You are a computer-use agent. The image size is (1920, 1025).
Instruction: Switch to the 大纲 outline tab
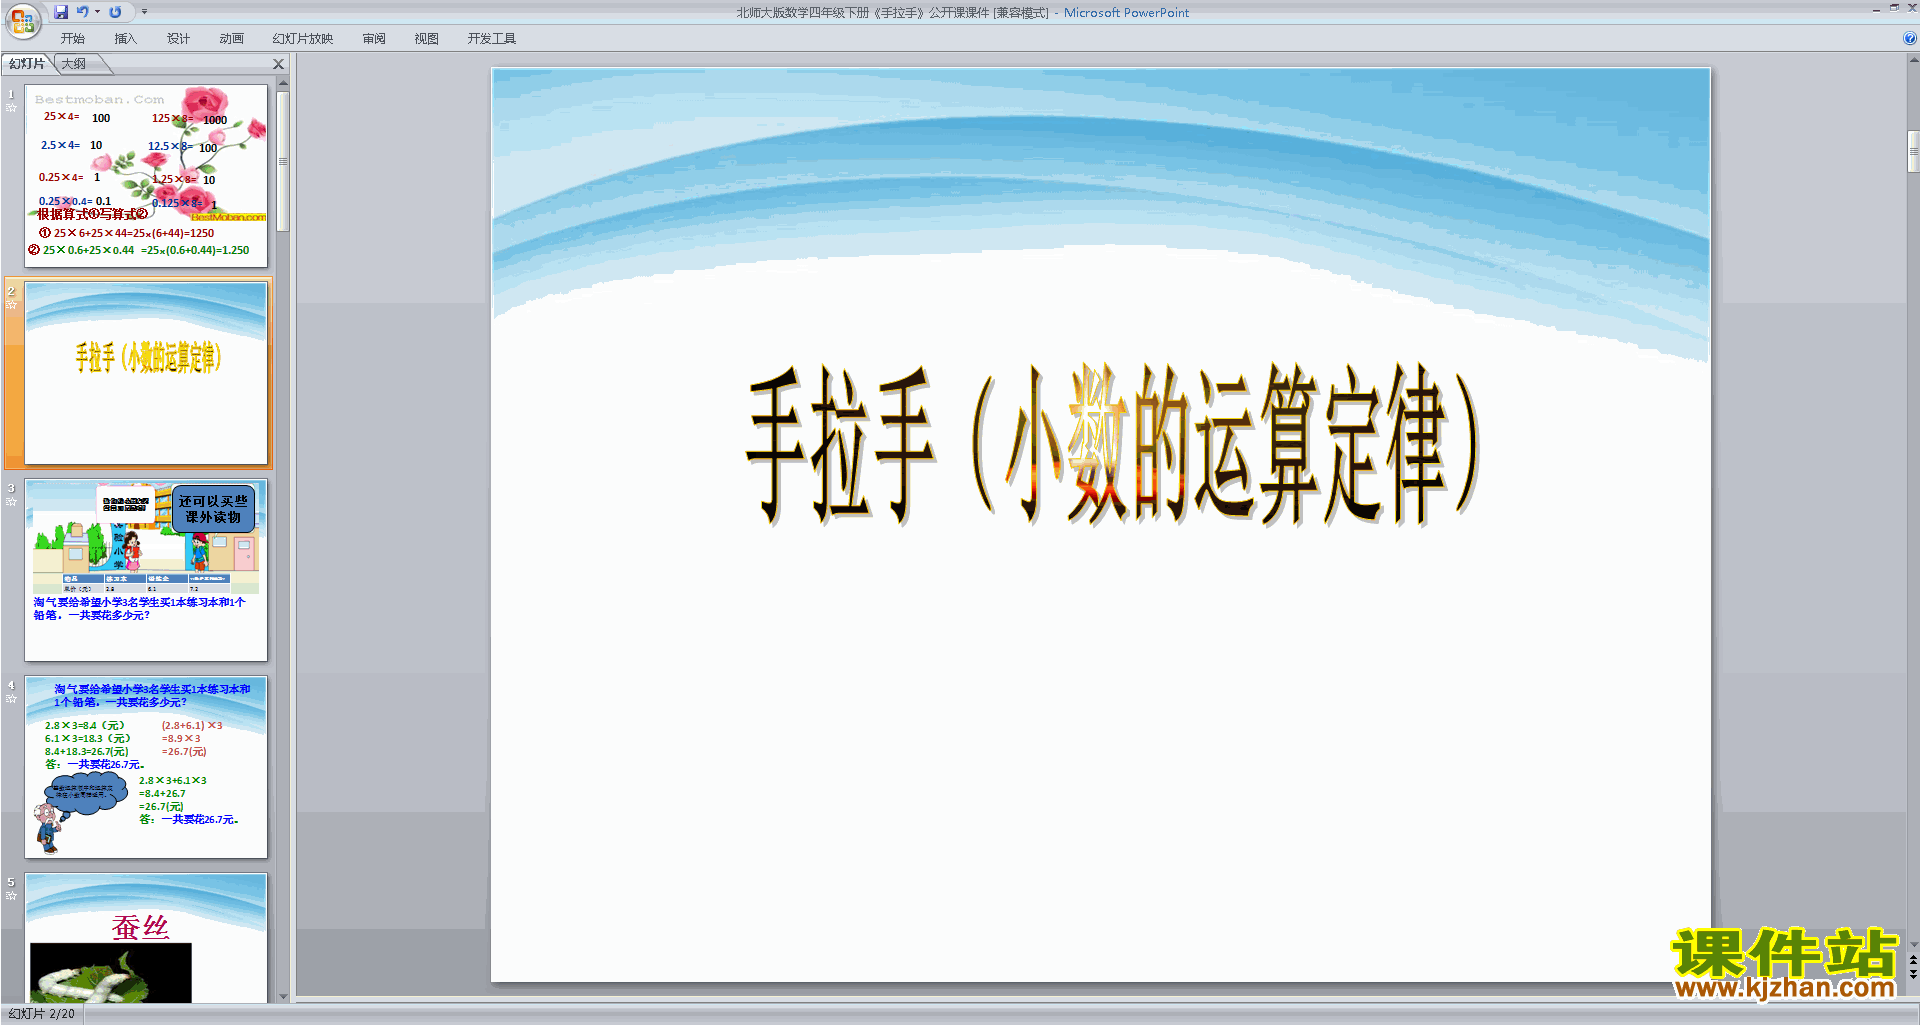pyautogui.click(x=74, y=64)
